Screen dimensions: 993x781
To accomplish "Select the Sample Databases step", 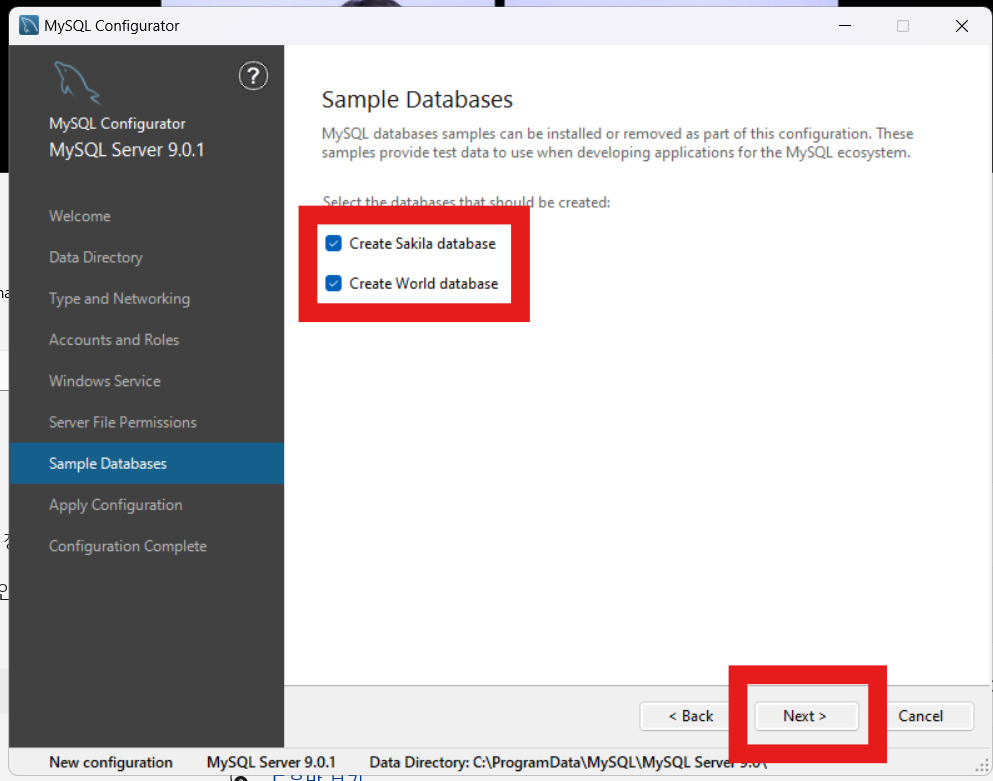I will coord(146,463).
